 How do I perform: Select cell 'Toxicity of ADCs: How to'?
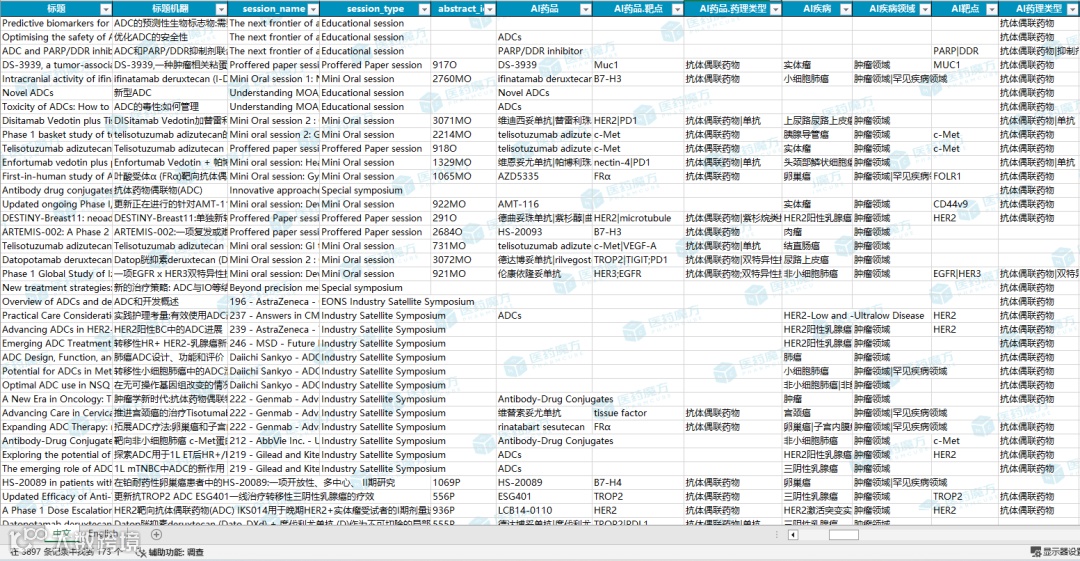click(x=56, y=107)
